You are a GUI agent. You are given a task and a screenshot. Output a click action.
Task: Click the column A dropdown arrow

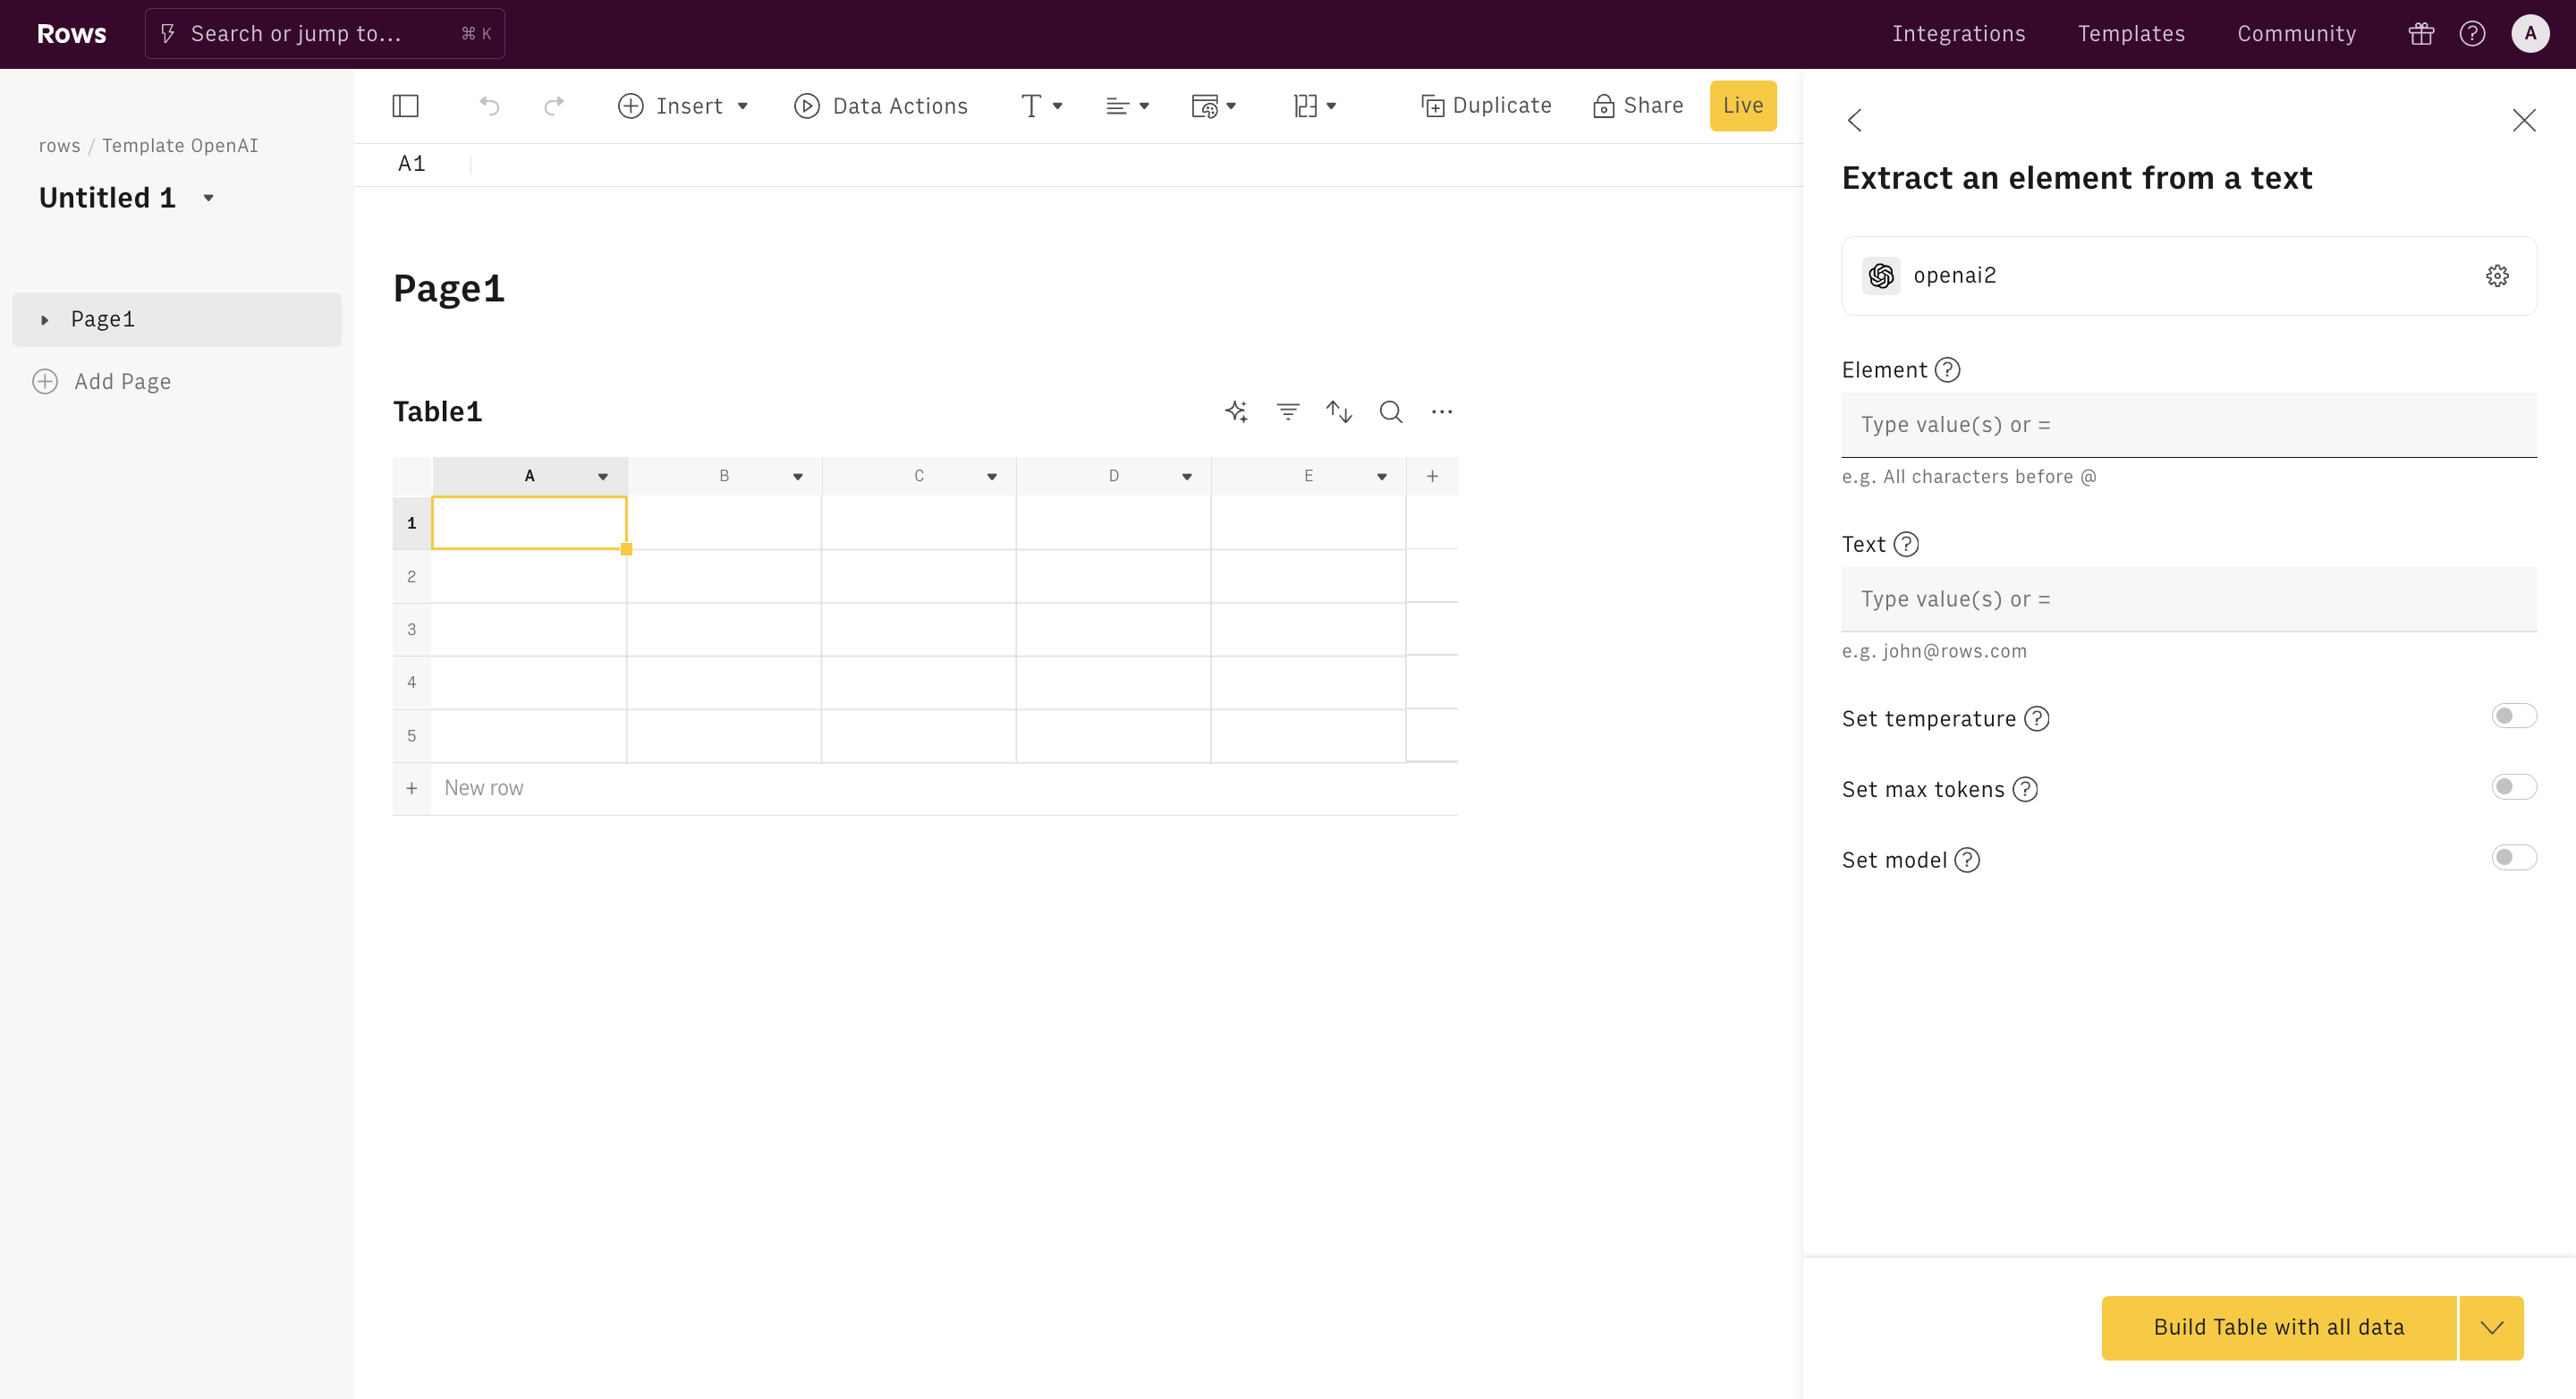(603, 476)
